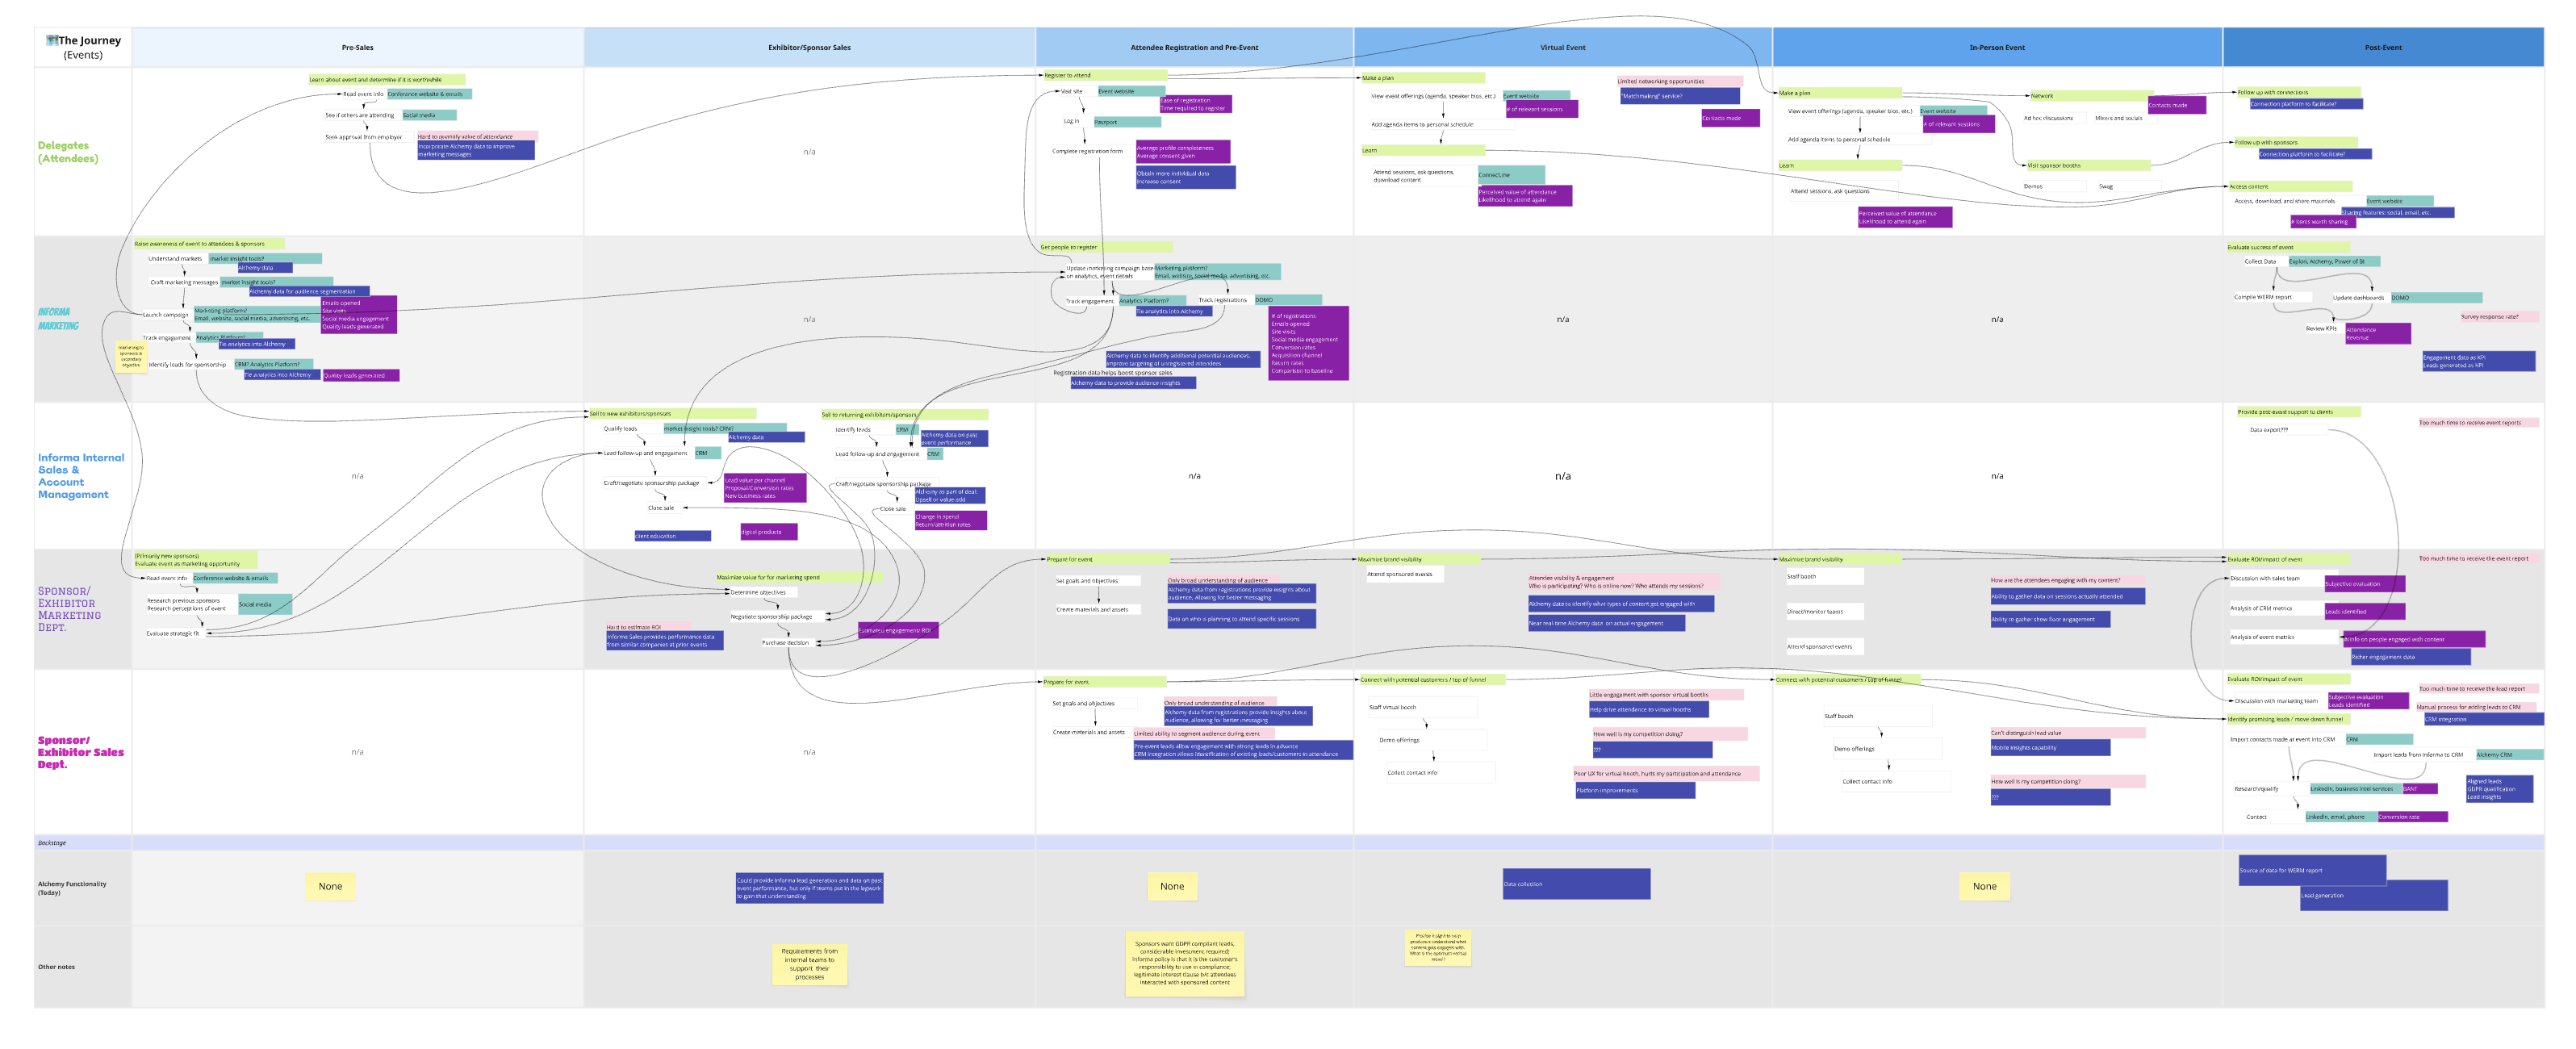
Task: Select the 'Launch campaign' step
Action: point(165,315)
